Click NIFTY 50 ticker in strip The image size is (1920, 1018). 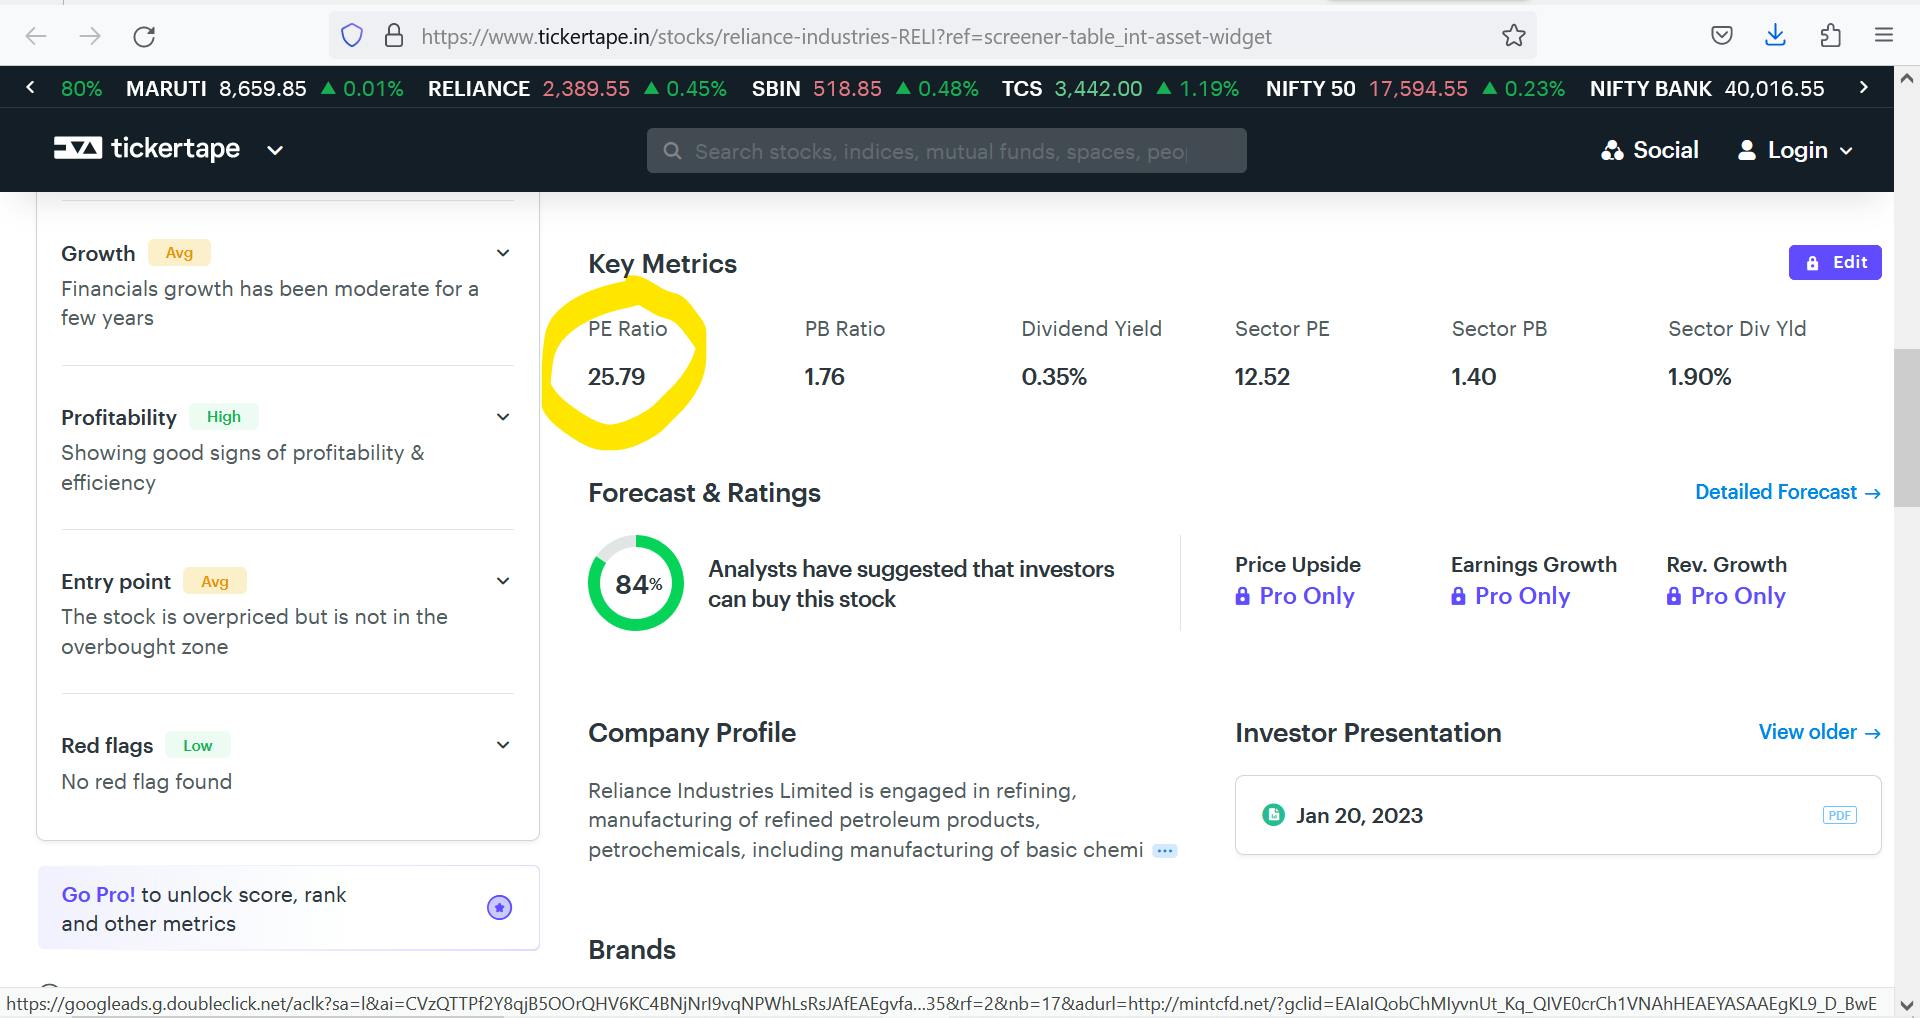click(1415, 88)
